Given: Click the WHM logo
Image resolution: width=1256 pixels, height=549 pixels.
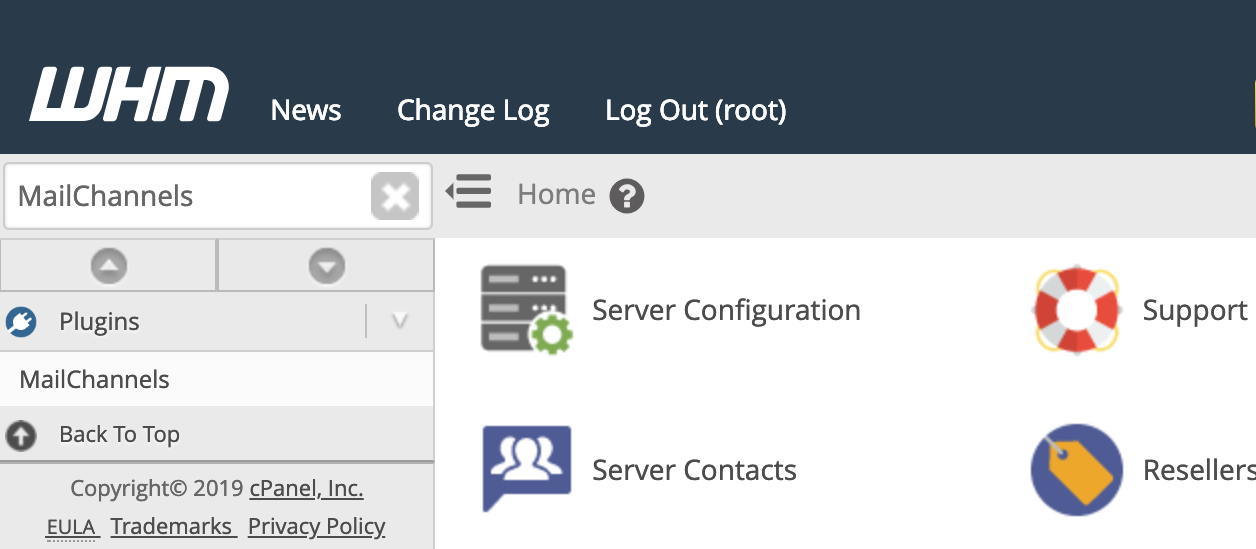Looking at the screenshot, I should tap(129, 95).
